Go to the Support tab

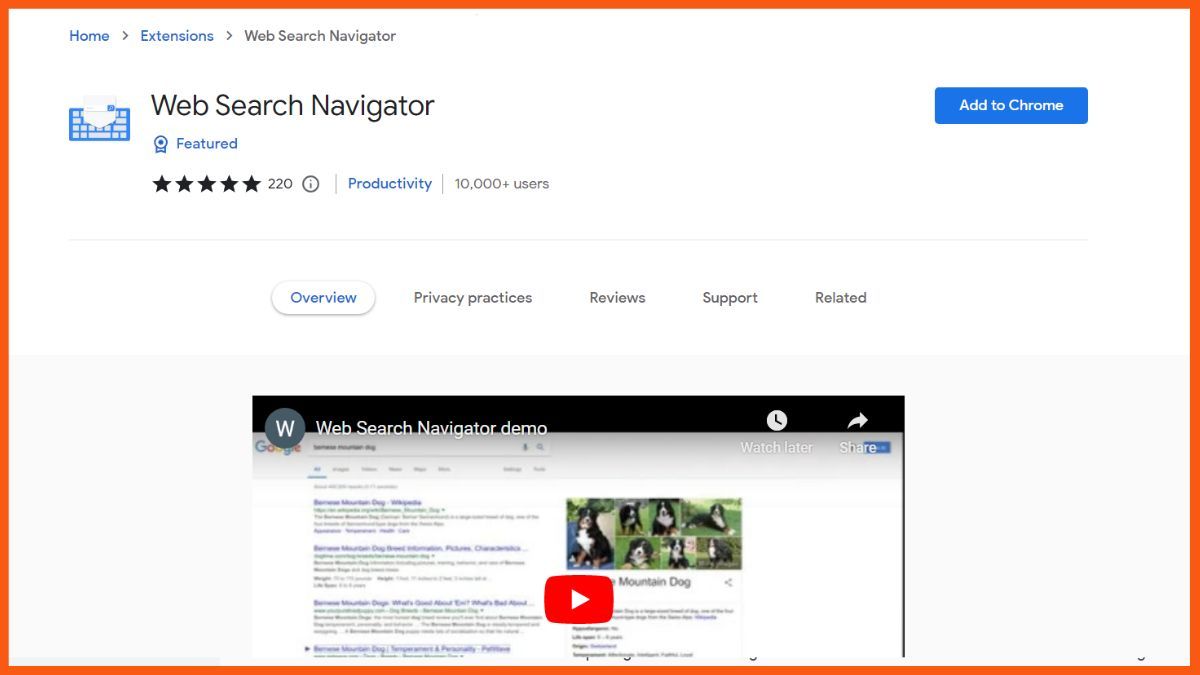click(730, 298)
